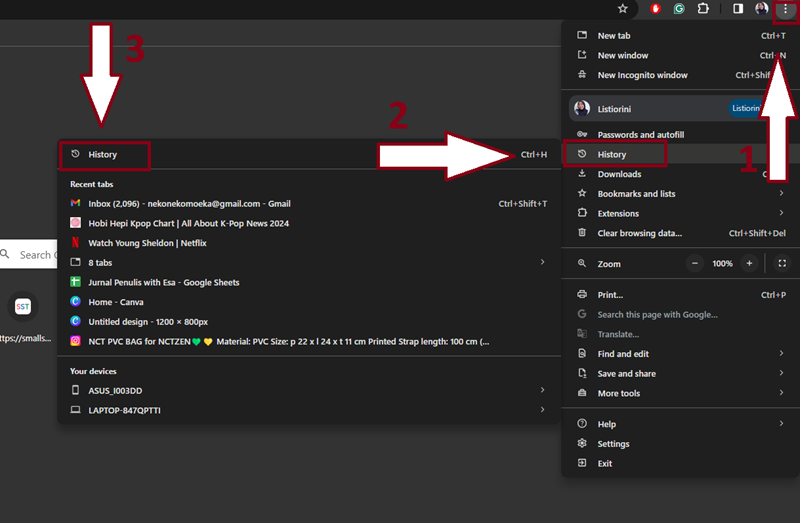Click the three-dot Chrome menu button

tap(785, 9)
